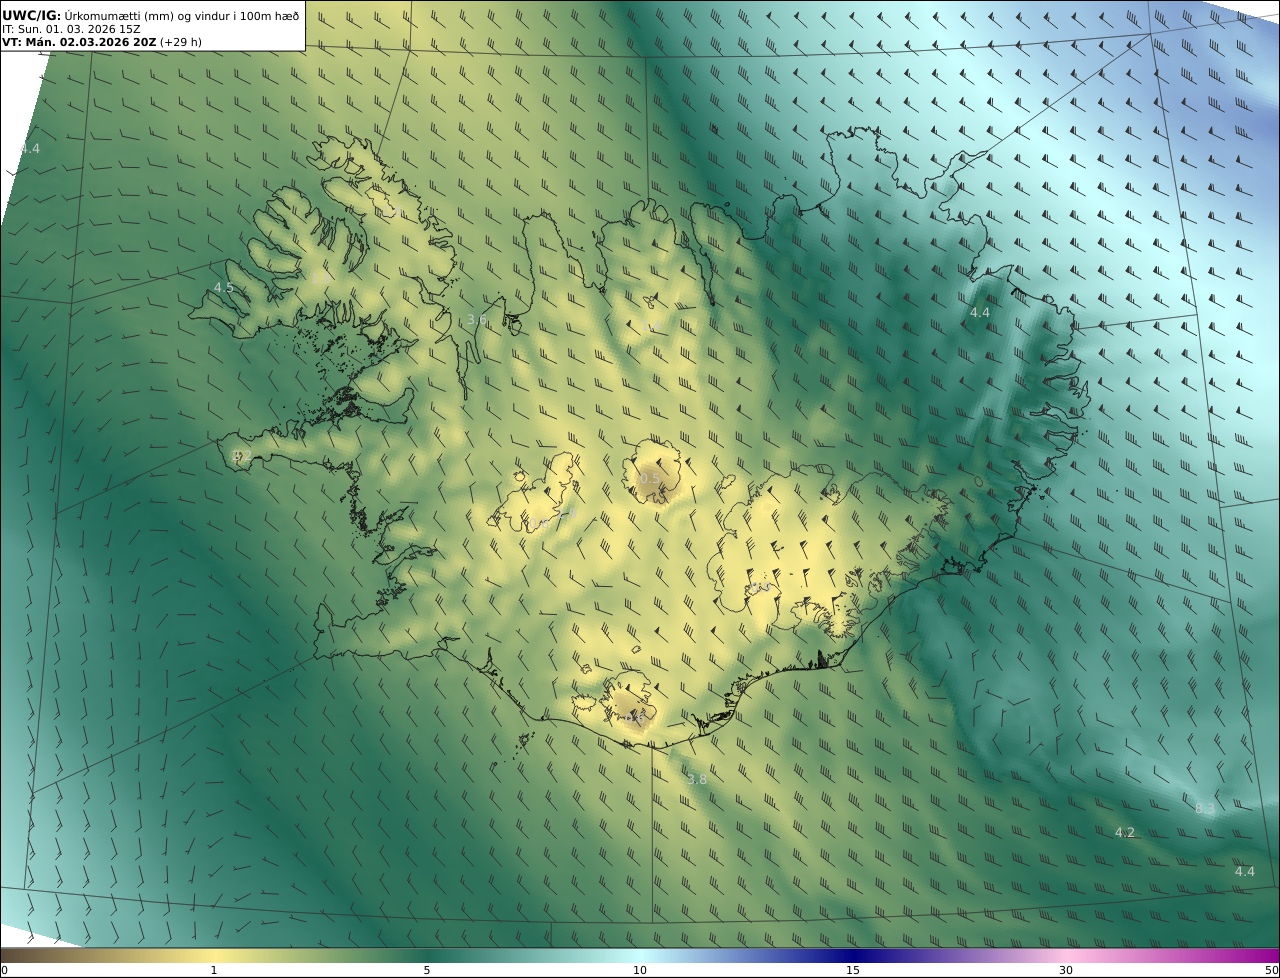This screenshot has height=978, width=1280.
Task: Click the colorbar tick label 1
Action: click(x=214, y=970)
